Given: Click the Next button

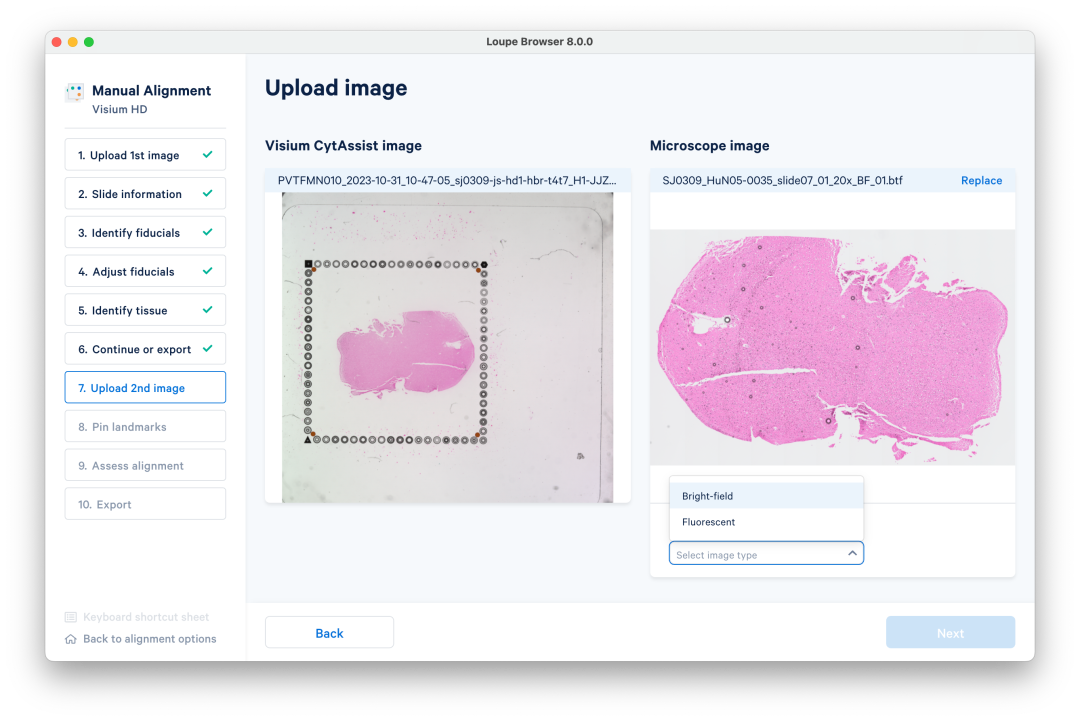Looking at the screenshot, I should click(950, 632).
